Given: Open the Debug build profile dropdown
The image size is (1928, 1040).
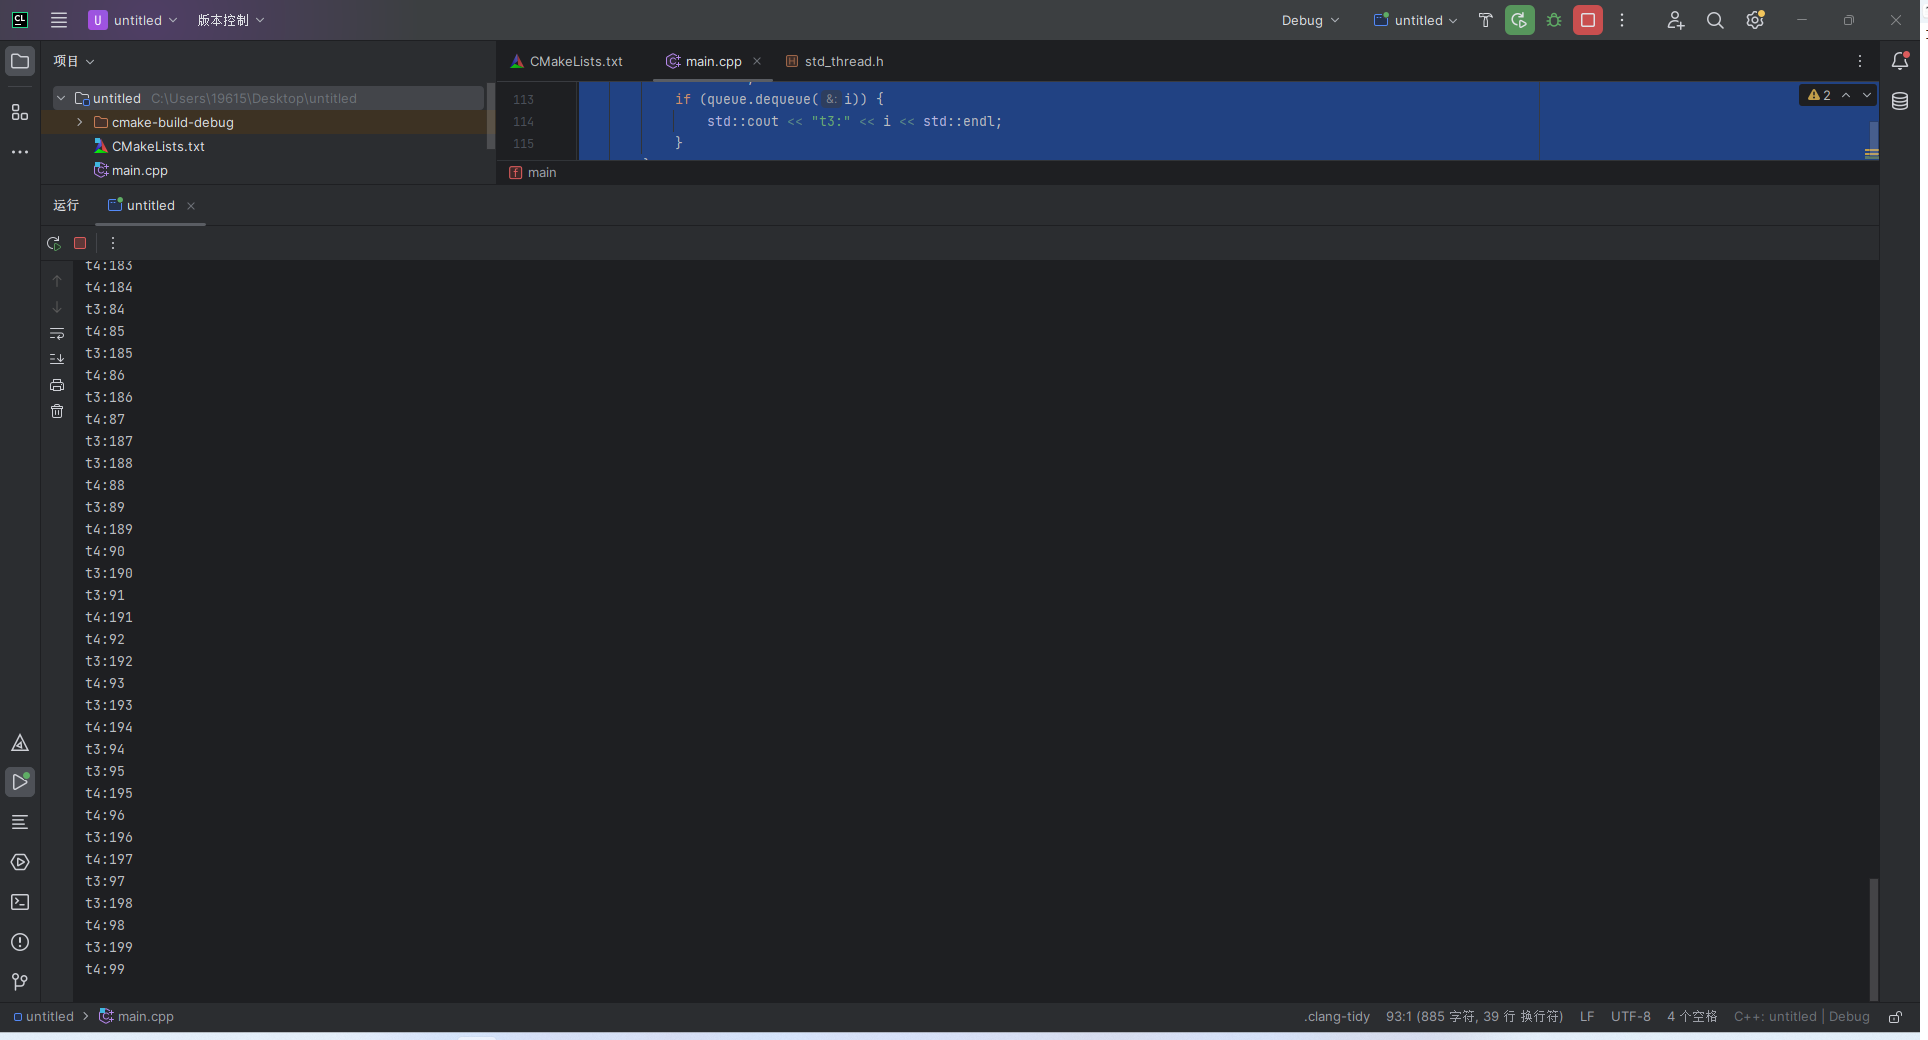Looking at the screenshot, I should point(1310,20).
